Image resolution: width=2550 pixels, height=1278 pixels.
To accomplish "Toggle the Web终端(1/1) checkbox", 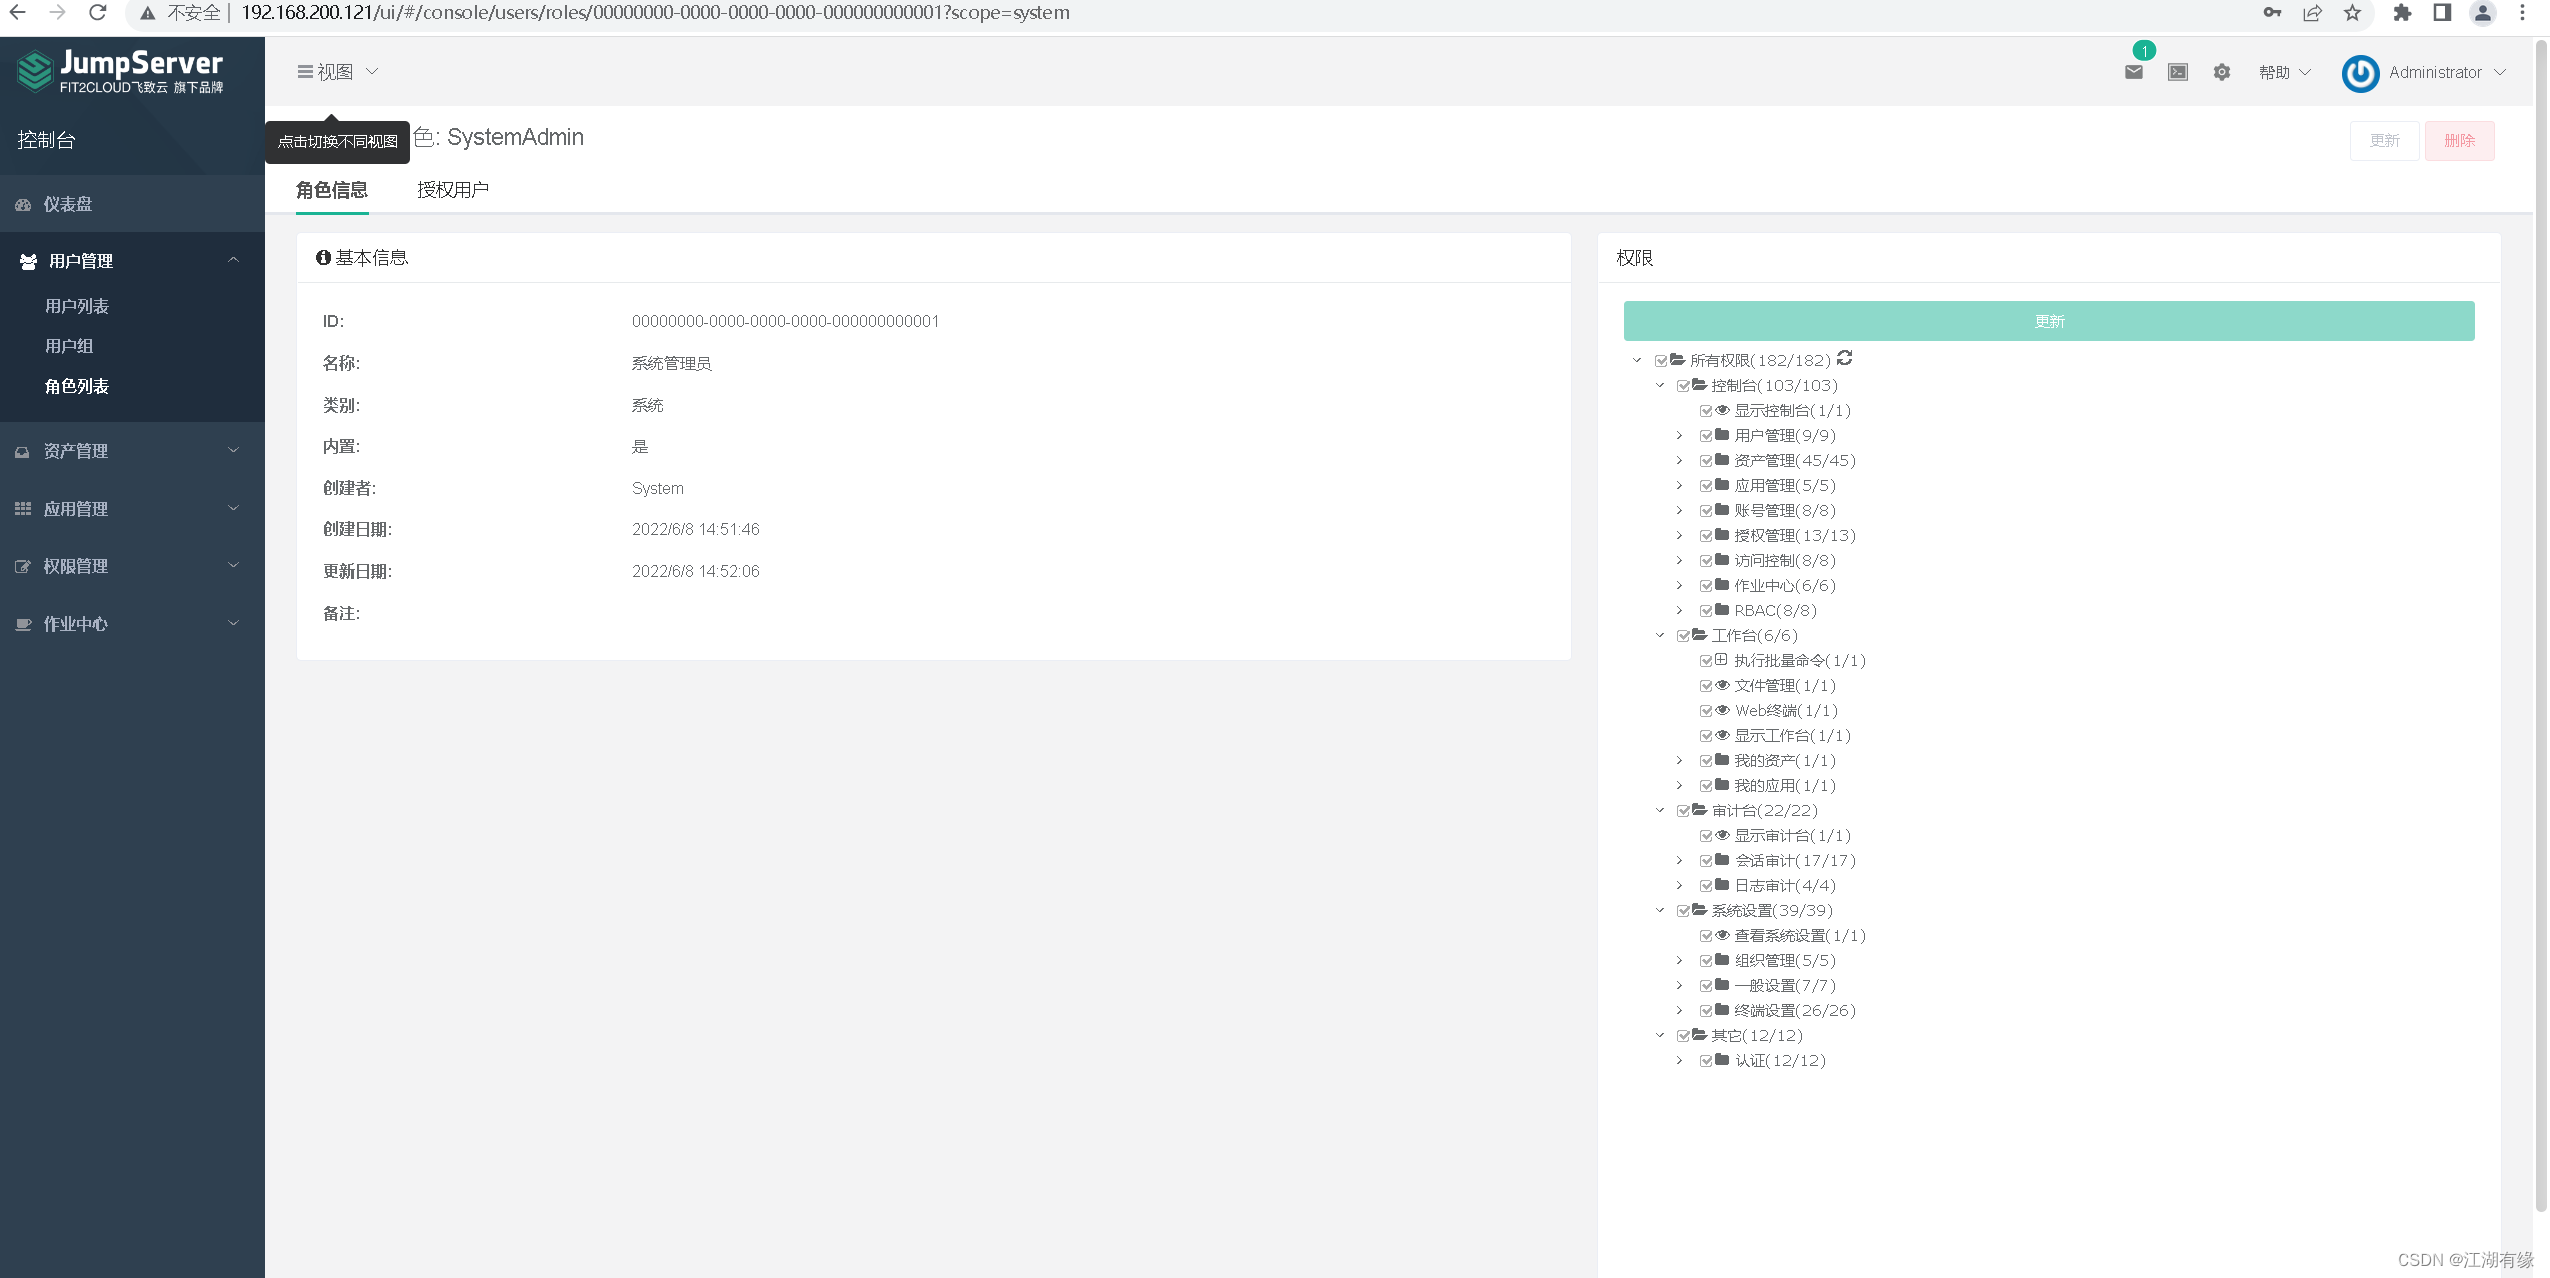I will click(1706, 711).
